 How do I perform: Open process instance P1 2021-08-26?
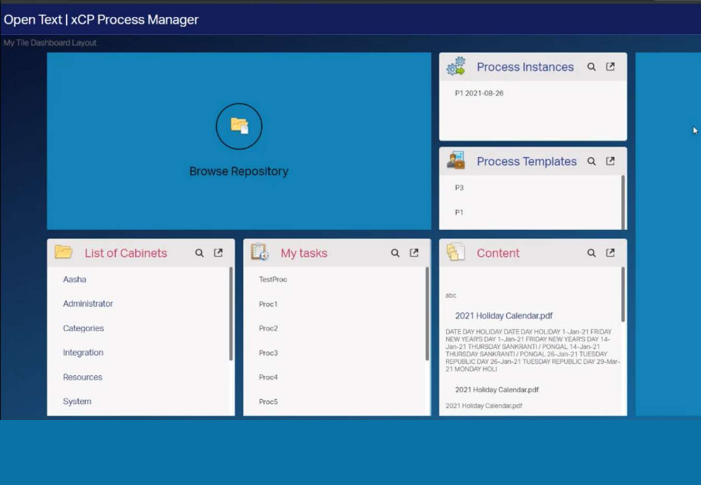click(x=479, y=93)
